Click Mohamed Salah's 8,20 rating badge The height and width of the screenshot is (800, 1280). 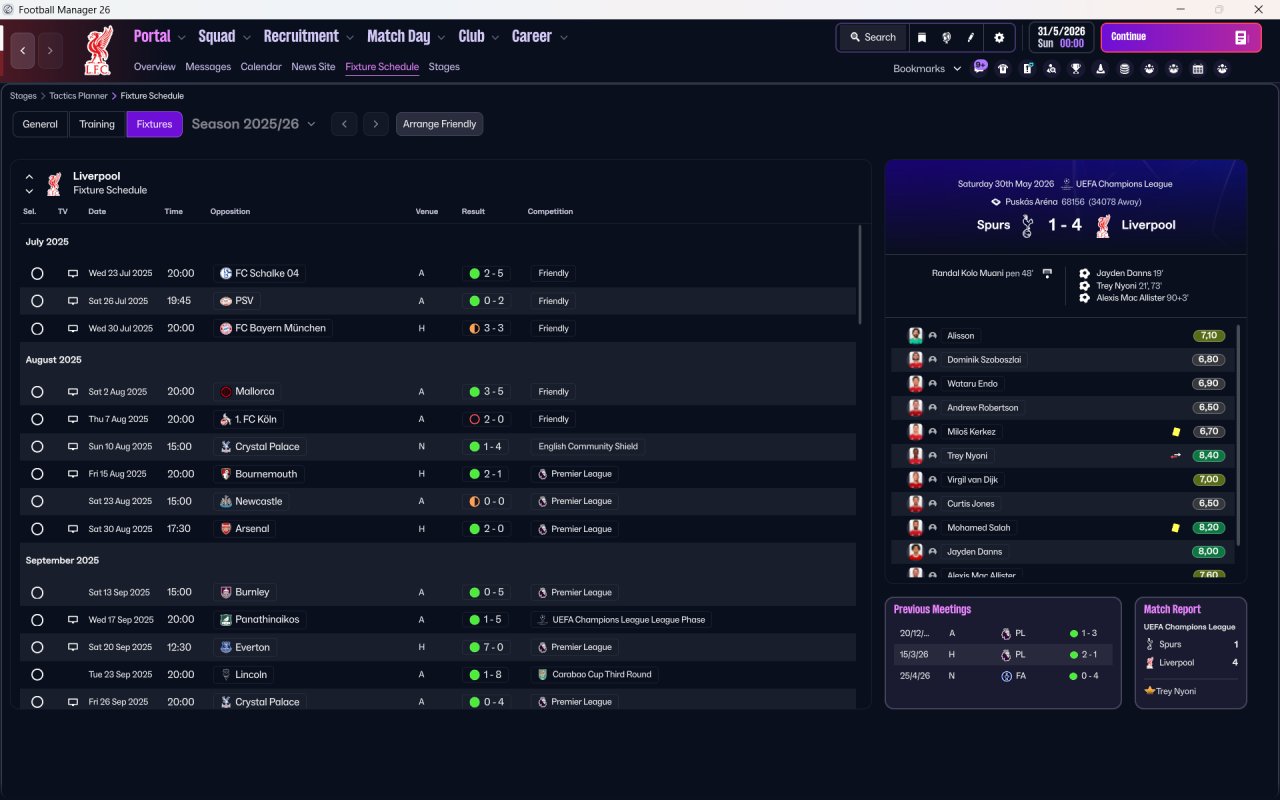pos(1209,528)
